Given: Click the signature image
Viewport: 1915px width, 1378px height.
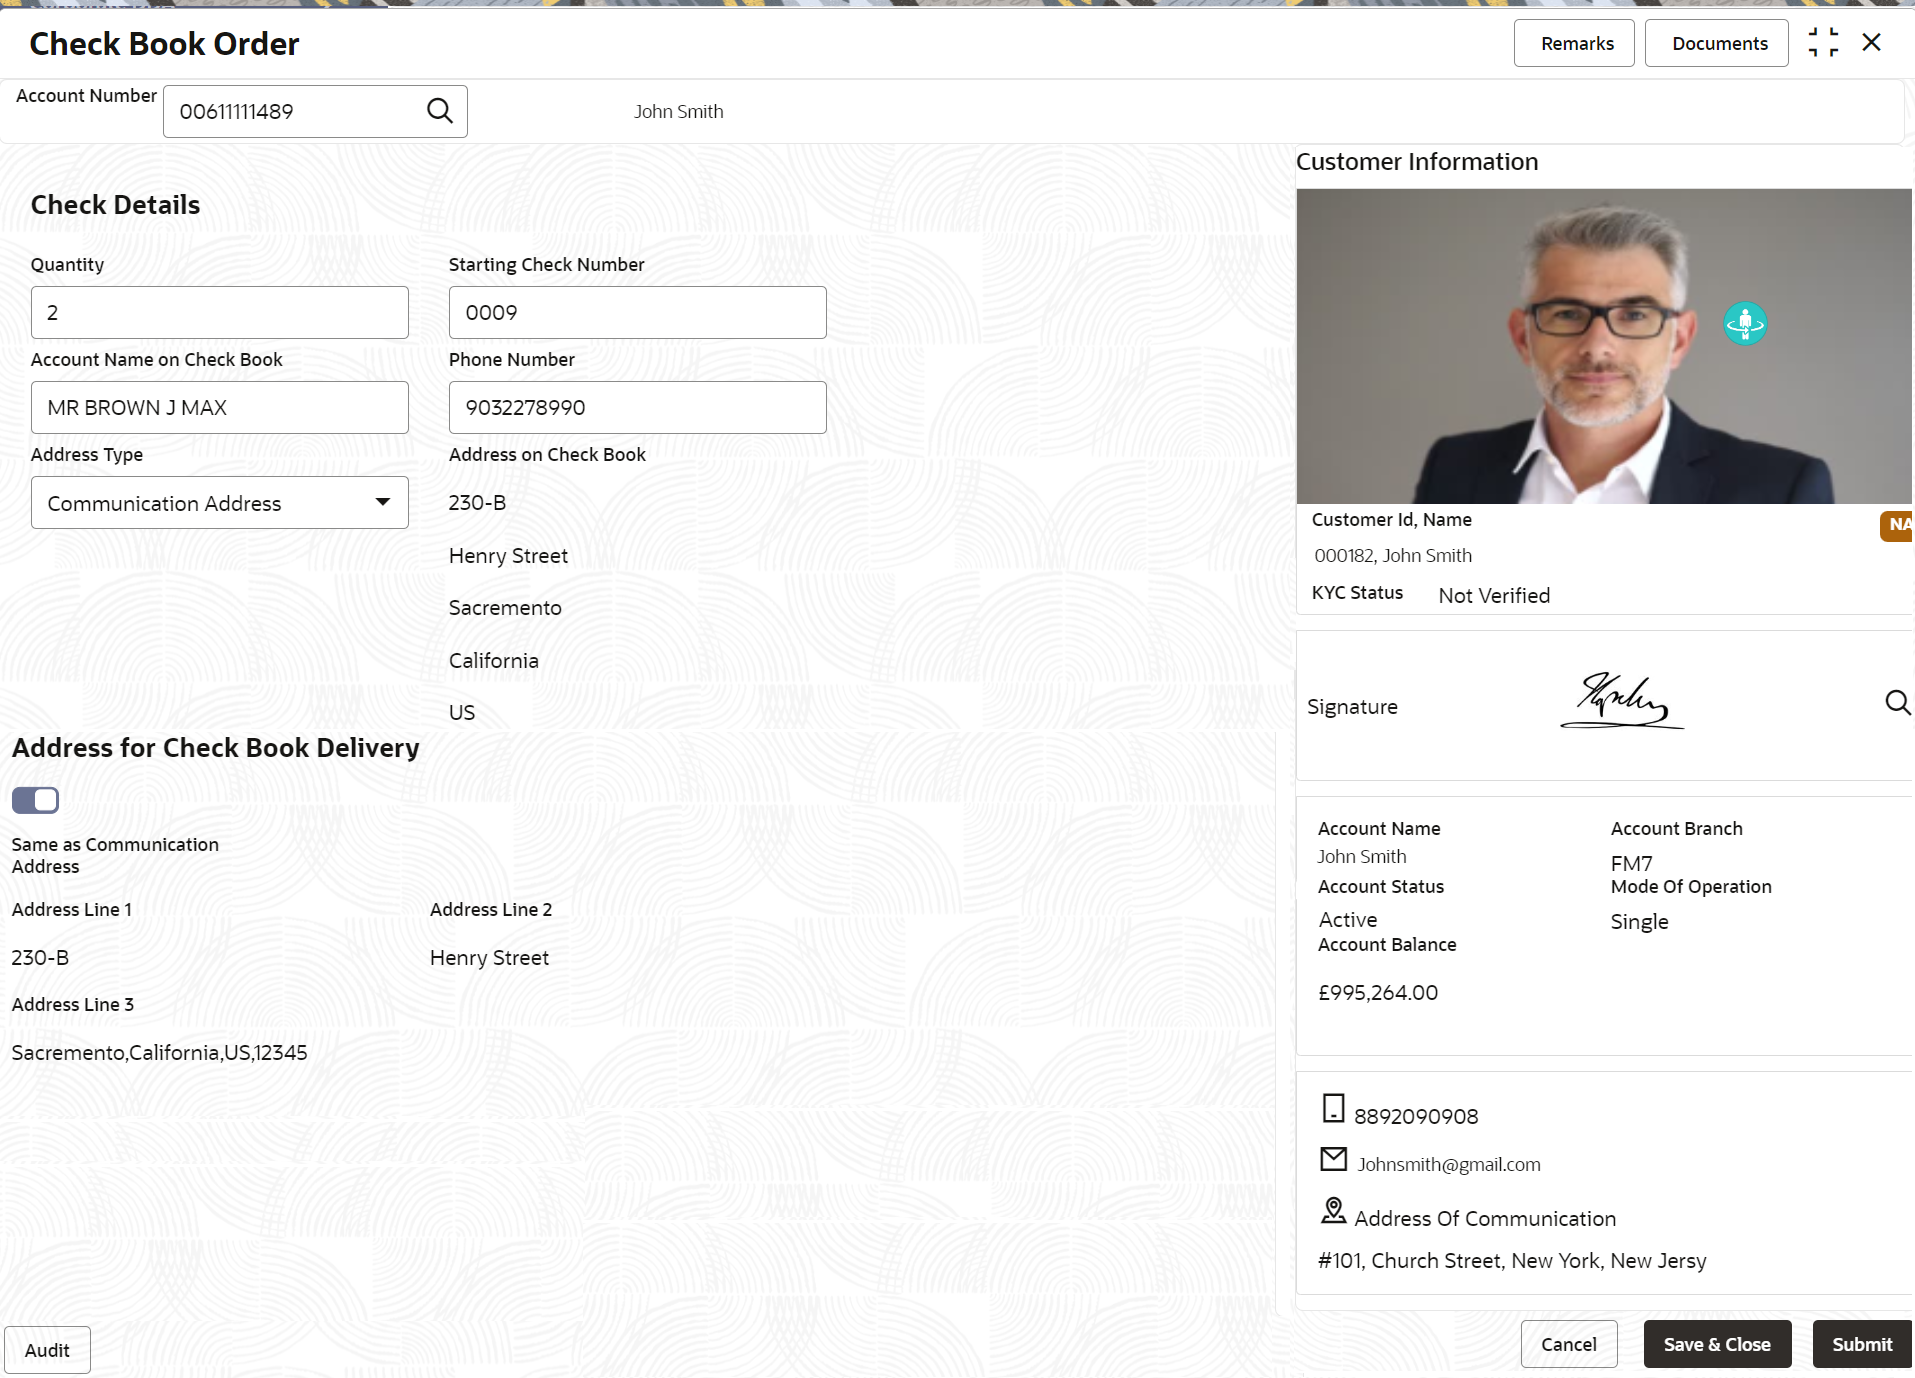Looking at the screenshot, I should coord(1621,701).
